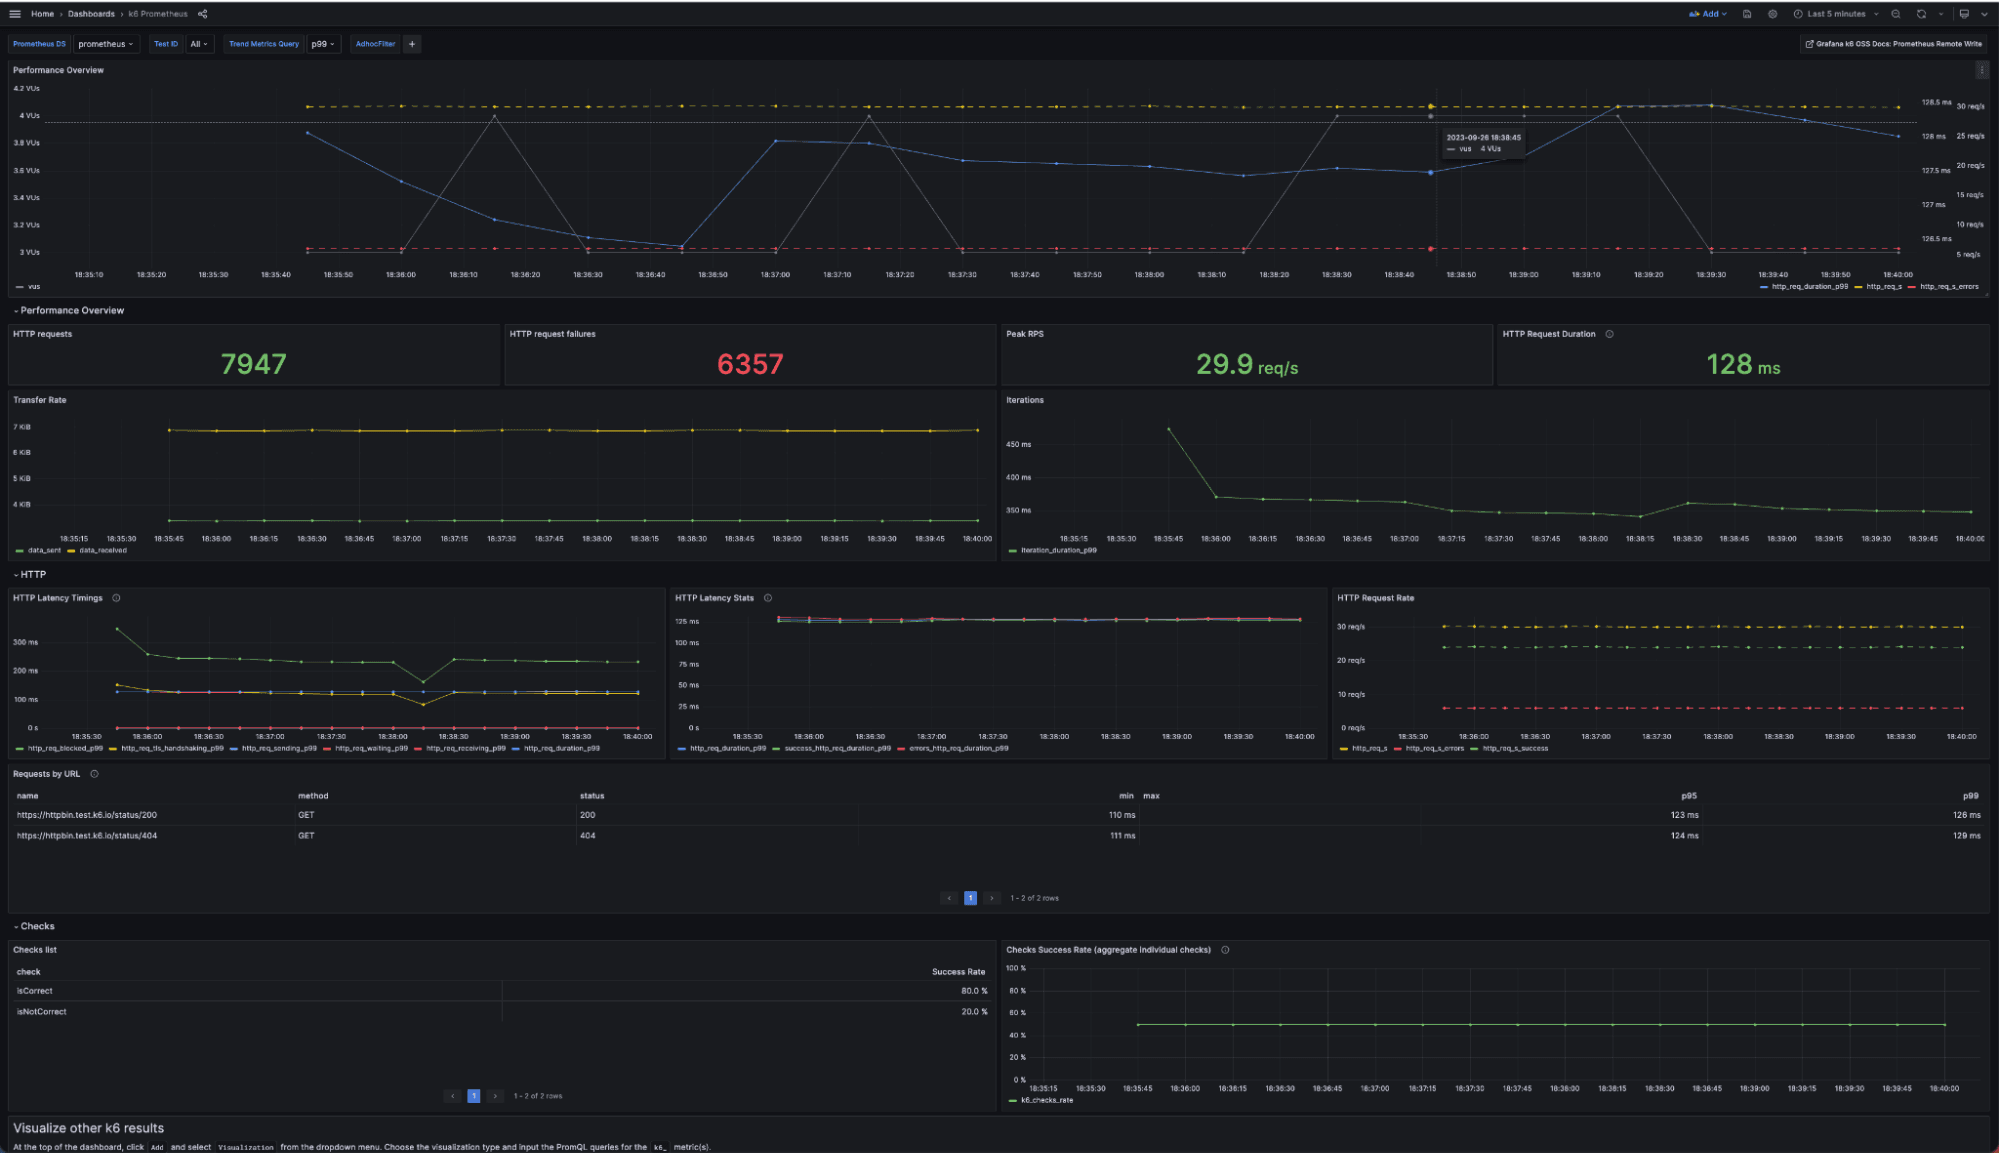Add a new AdhocFilter with the plus button
Viewport: 1999px width, 1153px height.
pos(411,44)
